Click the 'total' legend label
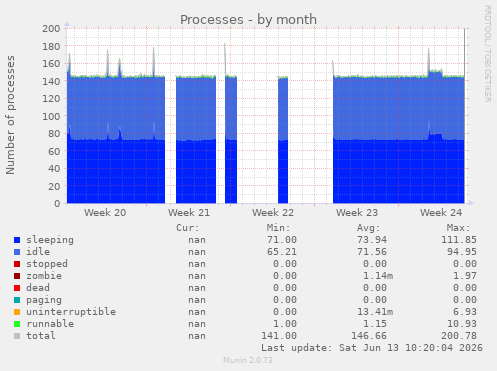This screenshot has height=371, width=497. (x=41, y=335)
